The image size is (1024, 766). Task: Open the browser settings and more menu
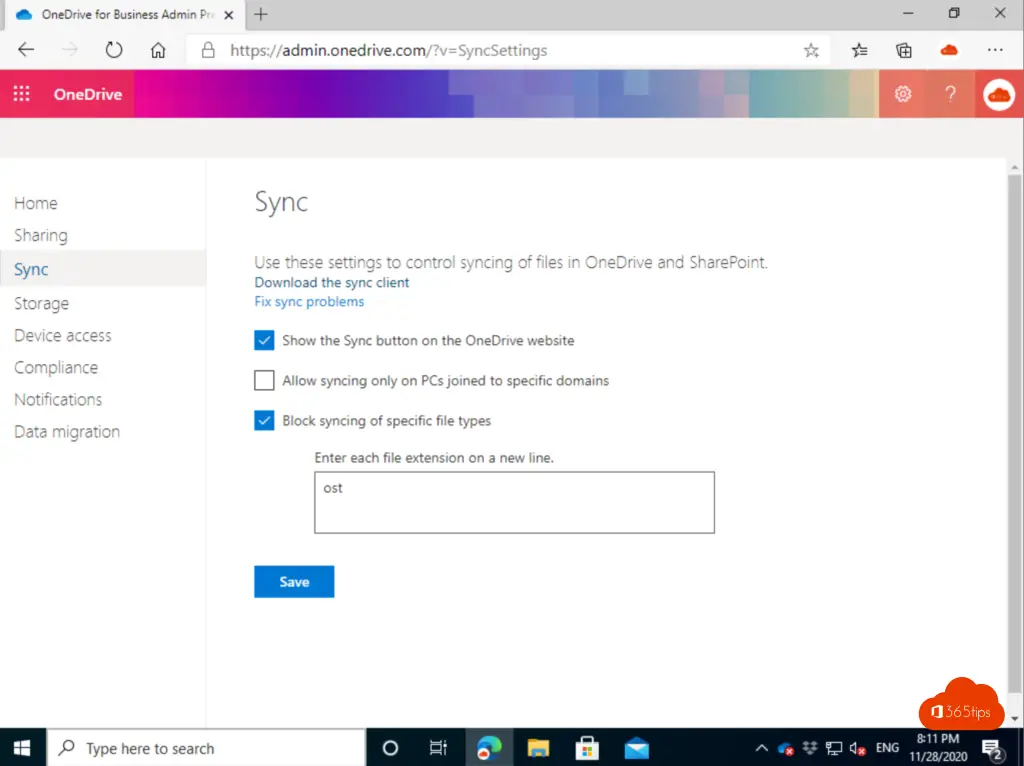(x=995, y=50)
